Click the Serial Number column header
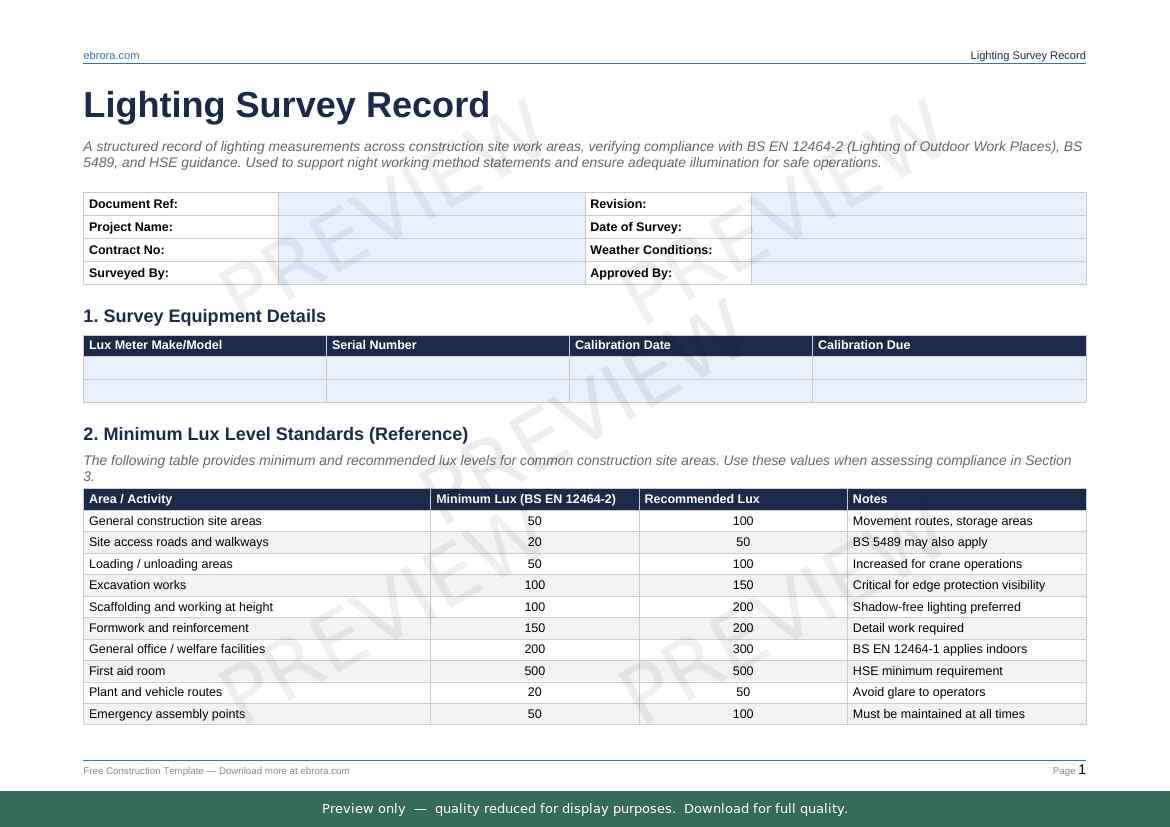Screen dimensions: 1170x827 374,345
